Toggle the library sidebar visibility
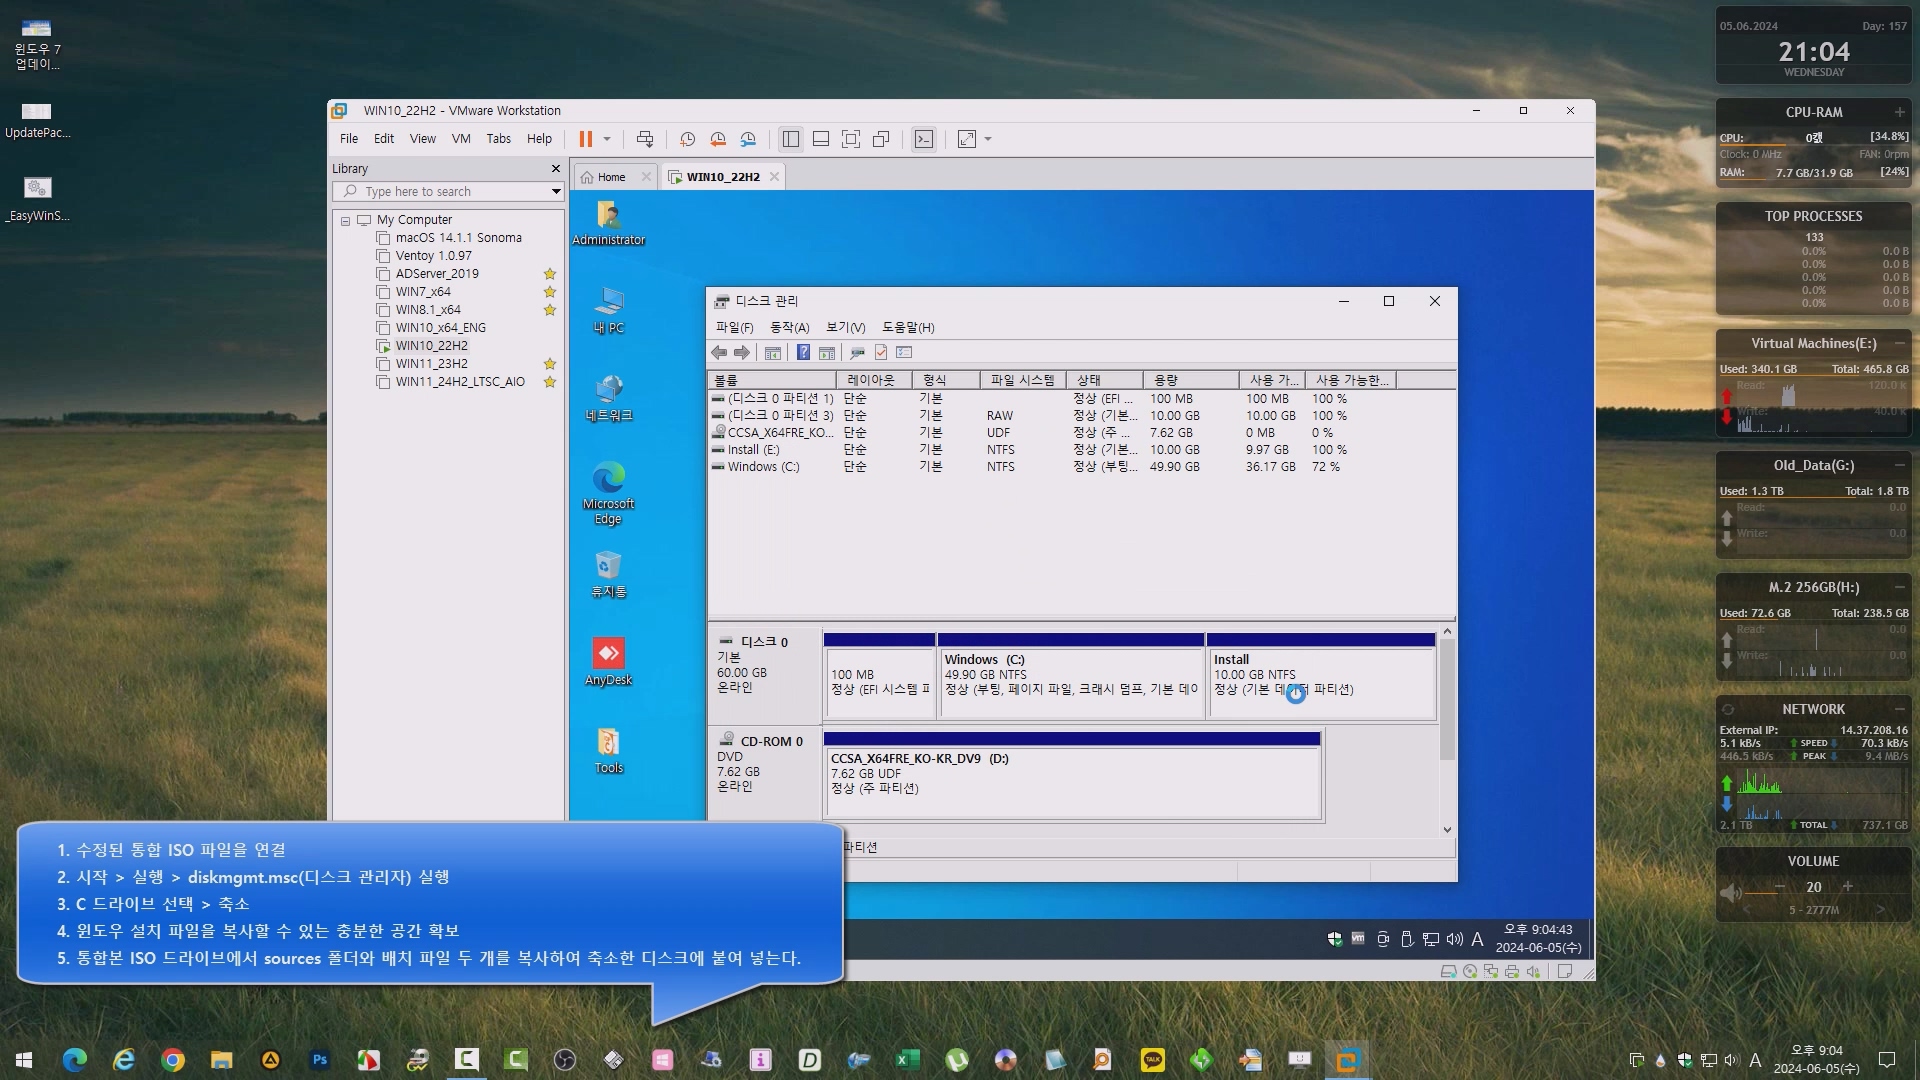 click(791, 139)
